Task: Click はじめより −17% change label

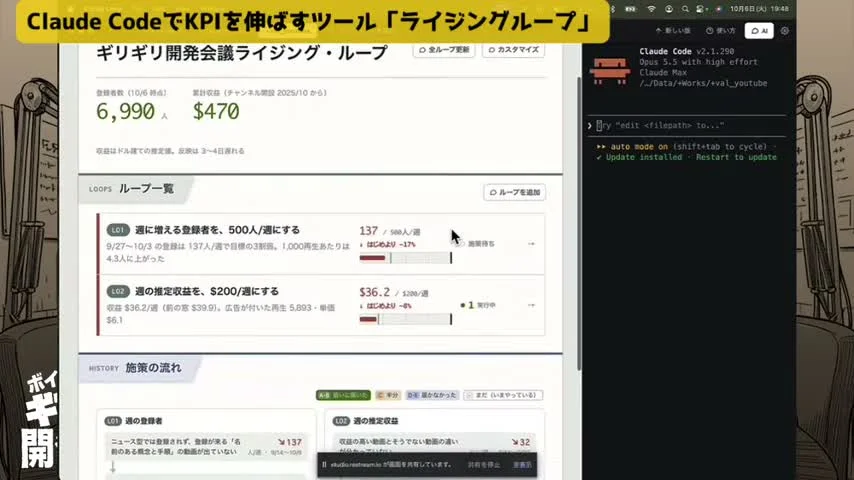Action: point(390,245)
